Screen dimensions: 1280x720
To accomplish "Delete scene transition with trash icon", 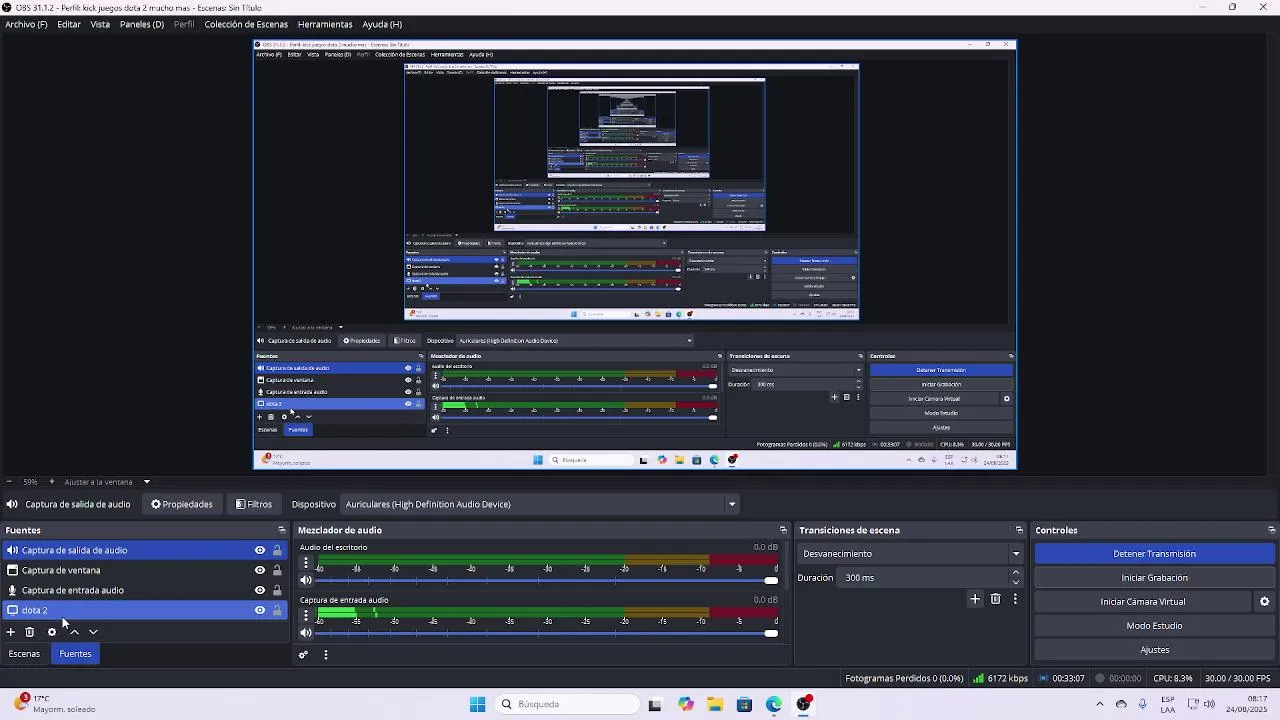I will coord(995,599).
